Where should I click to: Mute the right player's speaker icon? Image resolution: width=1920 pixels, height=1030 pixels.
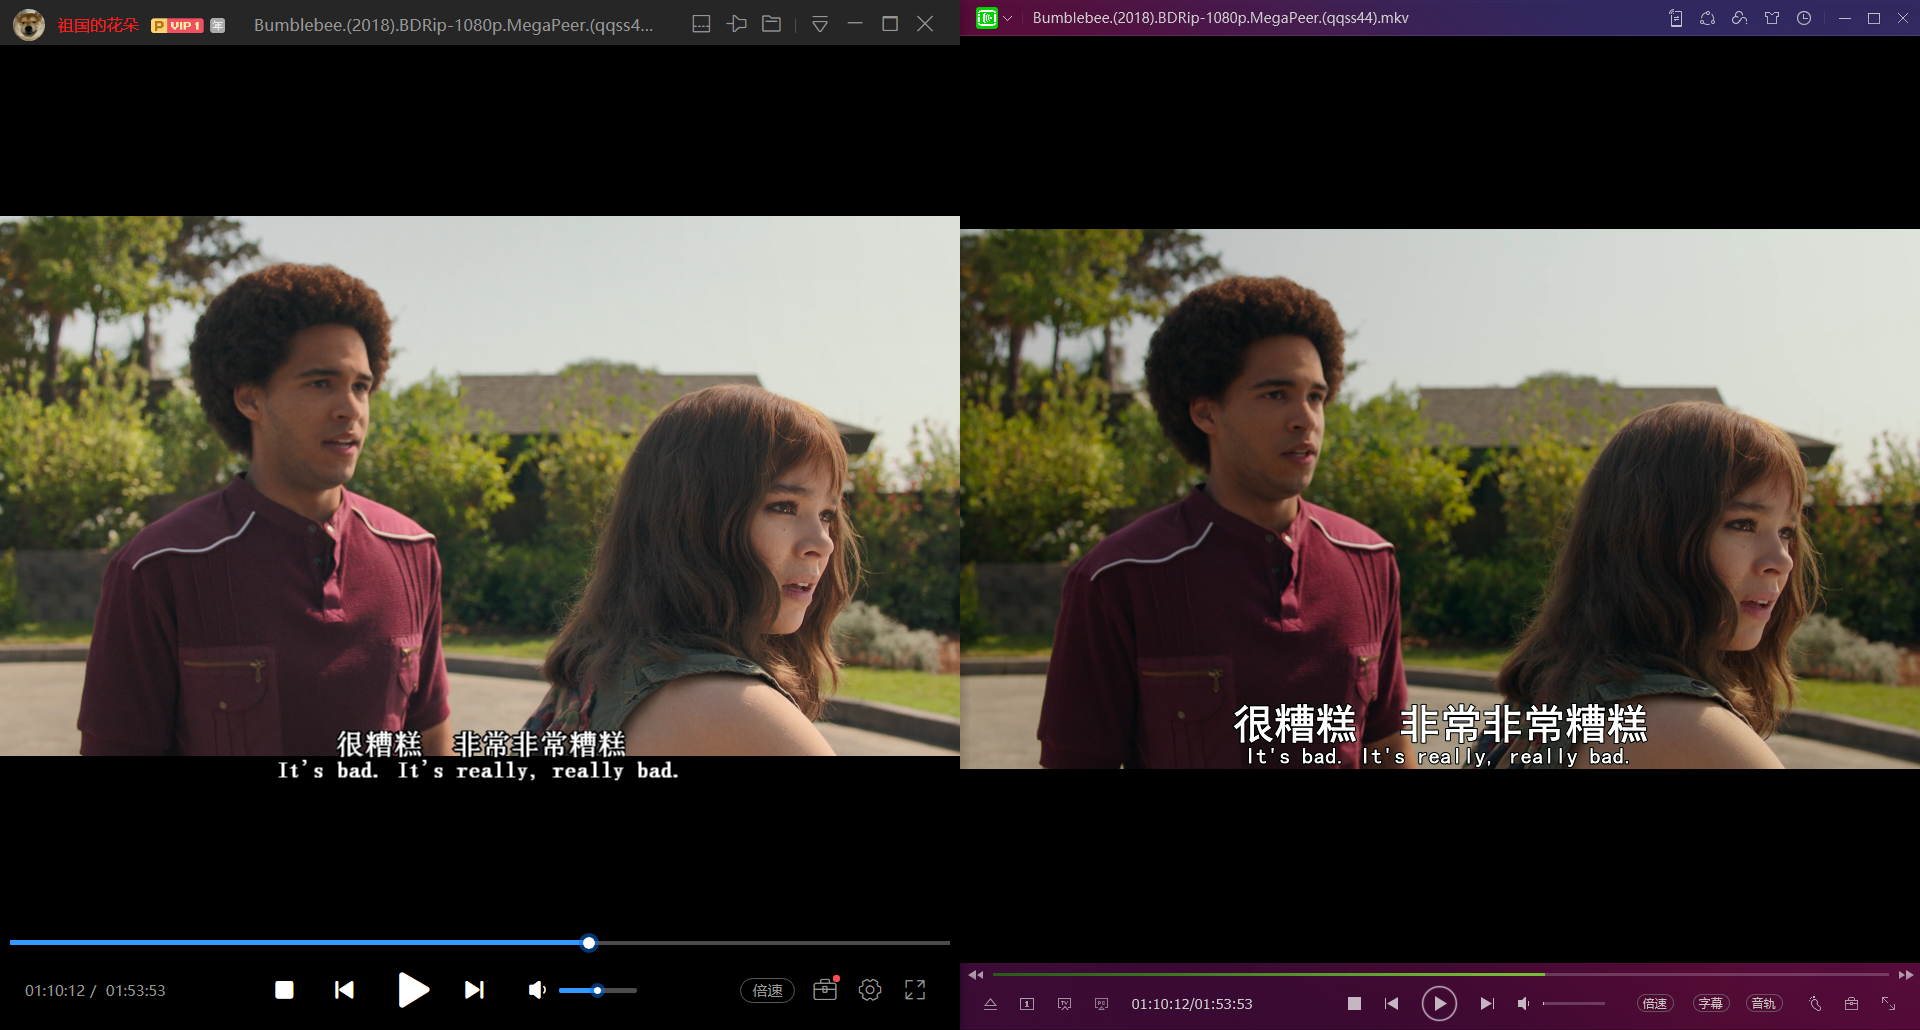pyautogui.click(x=1523, y=1003)
